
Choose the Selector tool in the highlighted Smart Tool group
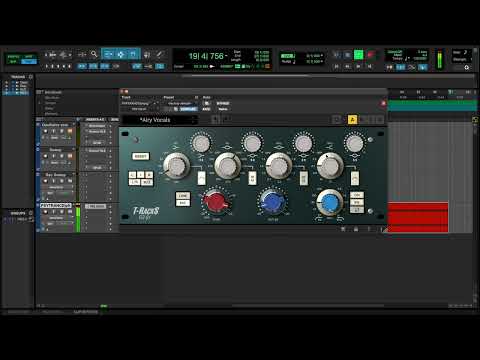point(120,54)
